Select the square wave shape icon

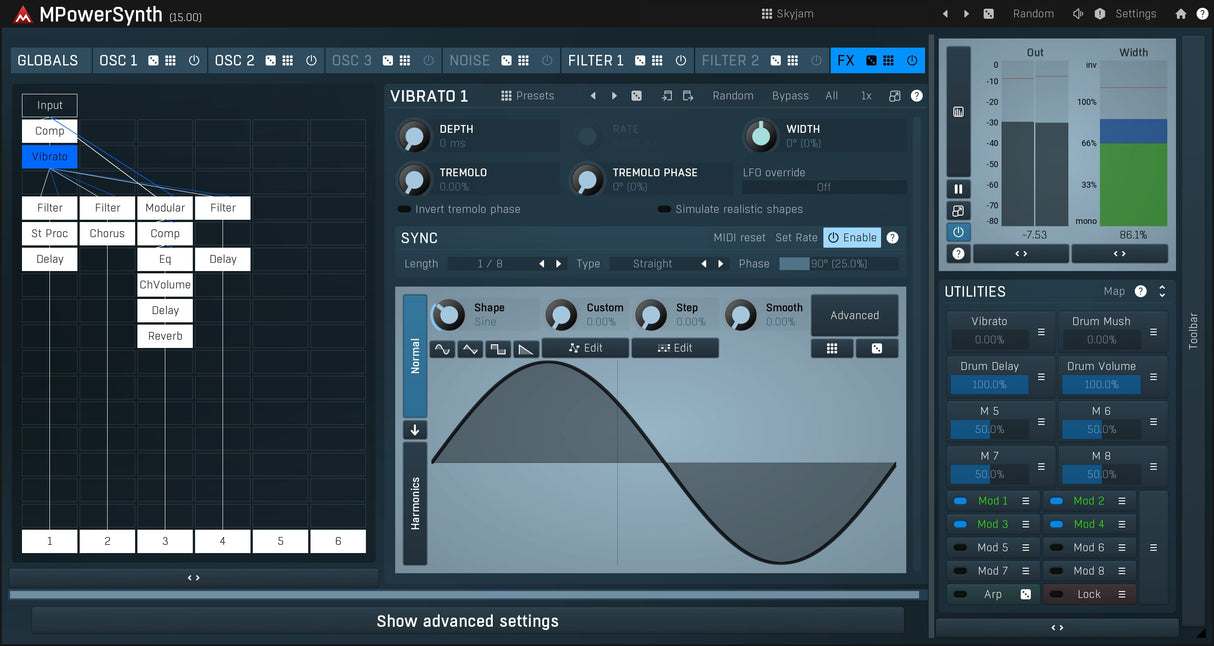coord(498,349)
